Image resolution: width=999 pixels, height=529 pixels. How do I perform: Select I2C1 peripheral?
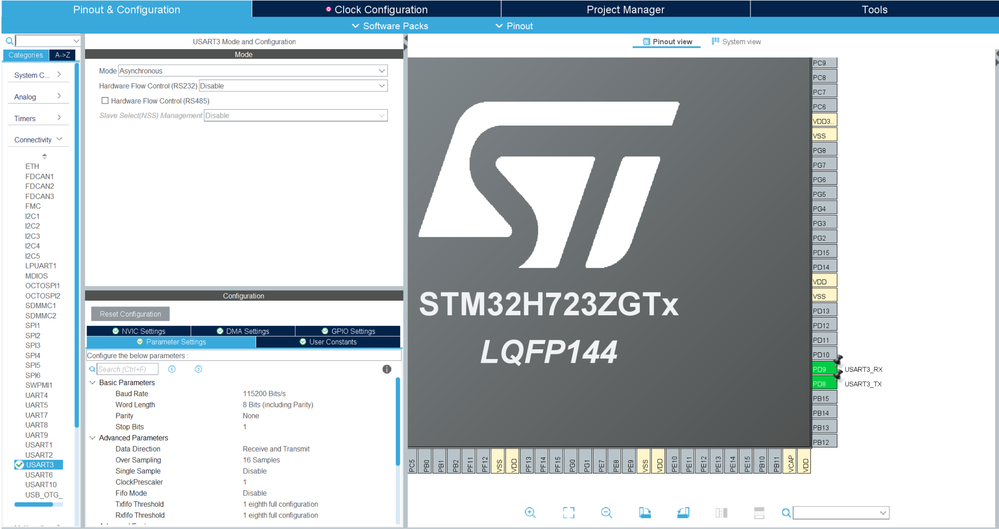point(32,216)
